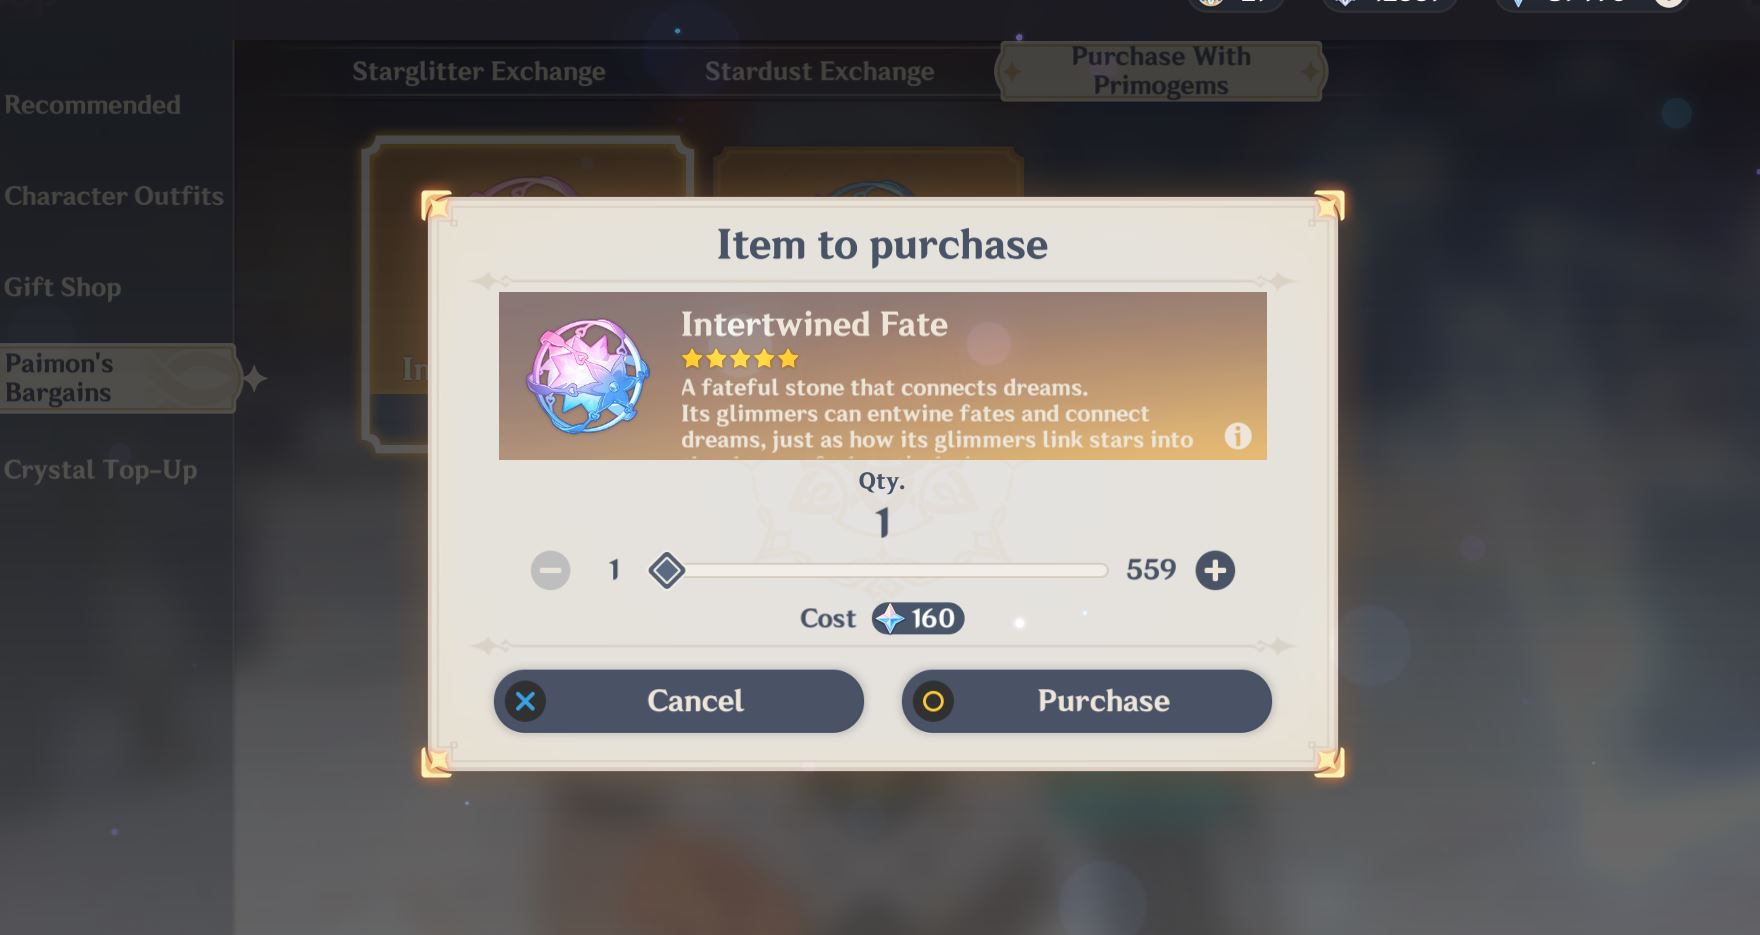Decrease quantity with the minus button
Viewport: 1760px width, 935px height.
[x=550, y=570]
